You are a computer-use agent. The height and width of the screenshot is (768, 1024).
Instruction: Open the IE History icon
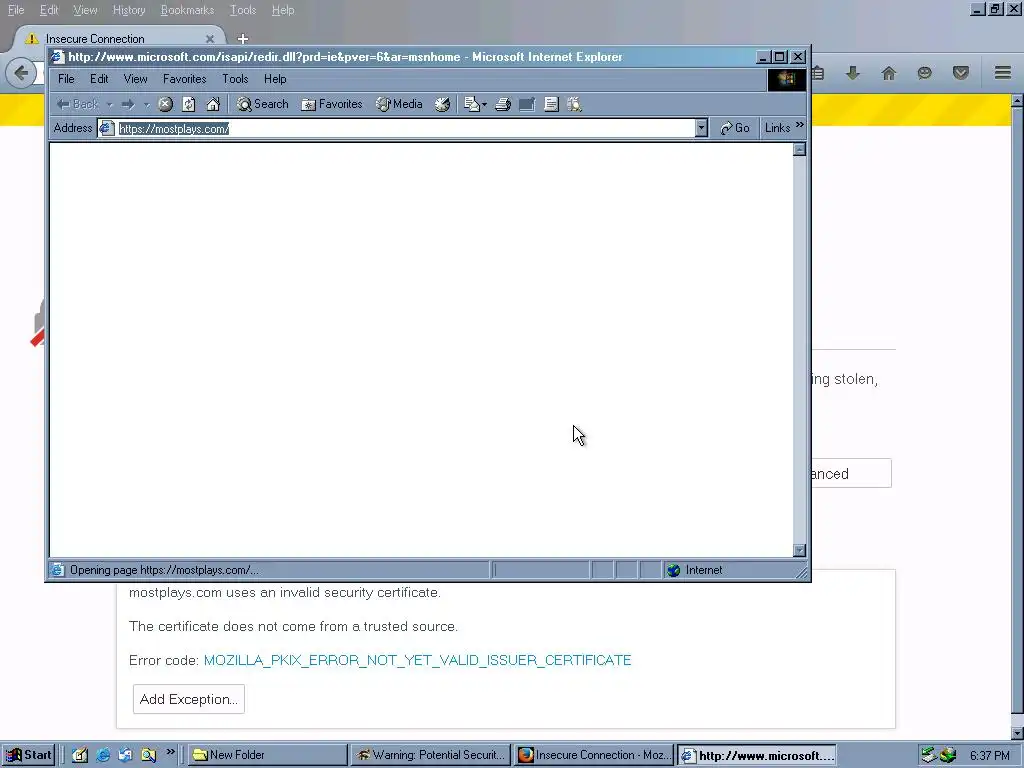coord(443,104)
